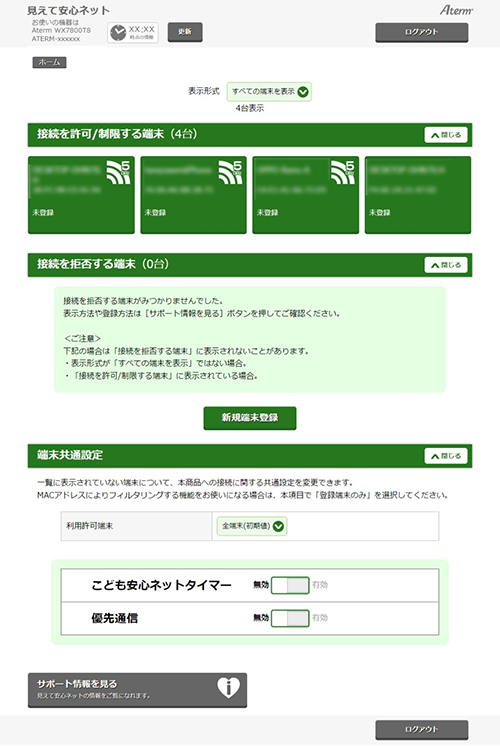
Task: Click the bottom ログアウト button
Action: [x=421, y=729]
